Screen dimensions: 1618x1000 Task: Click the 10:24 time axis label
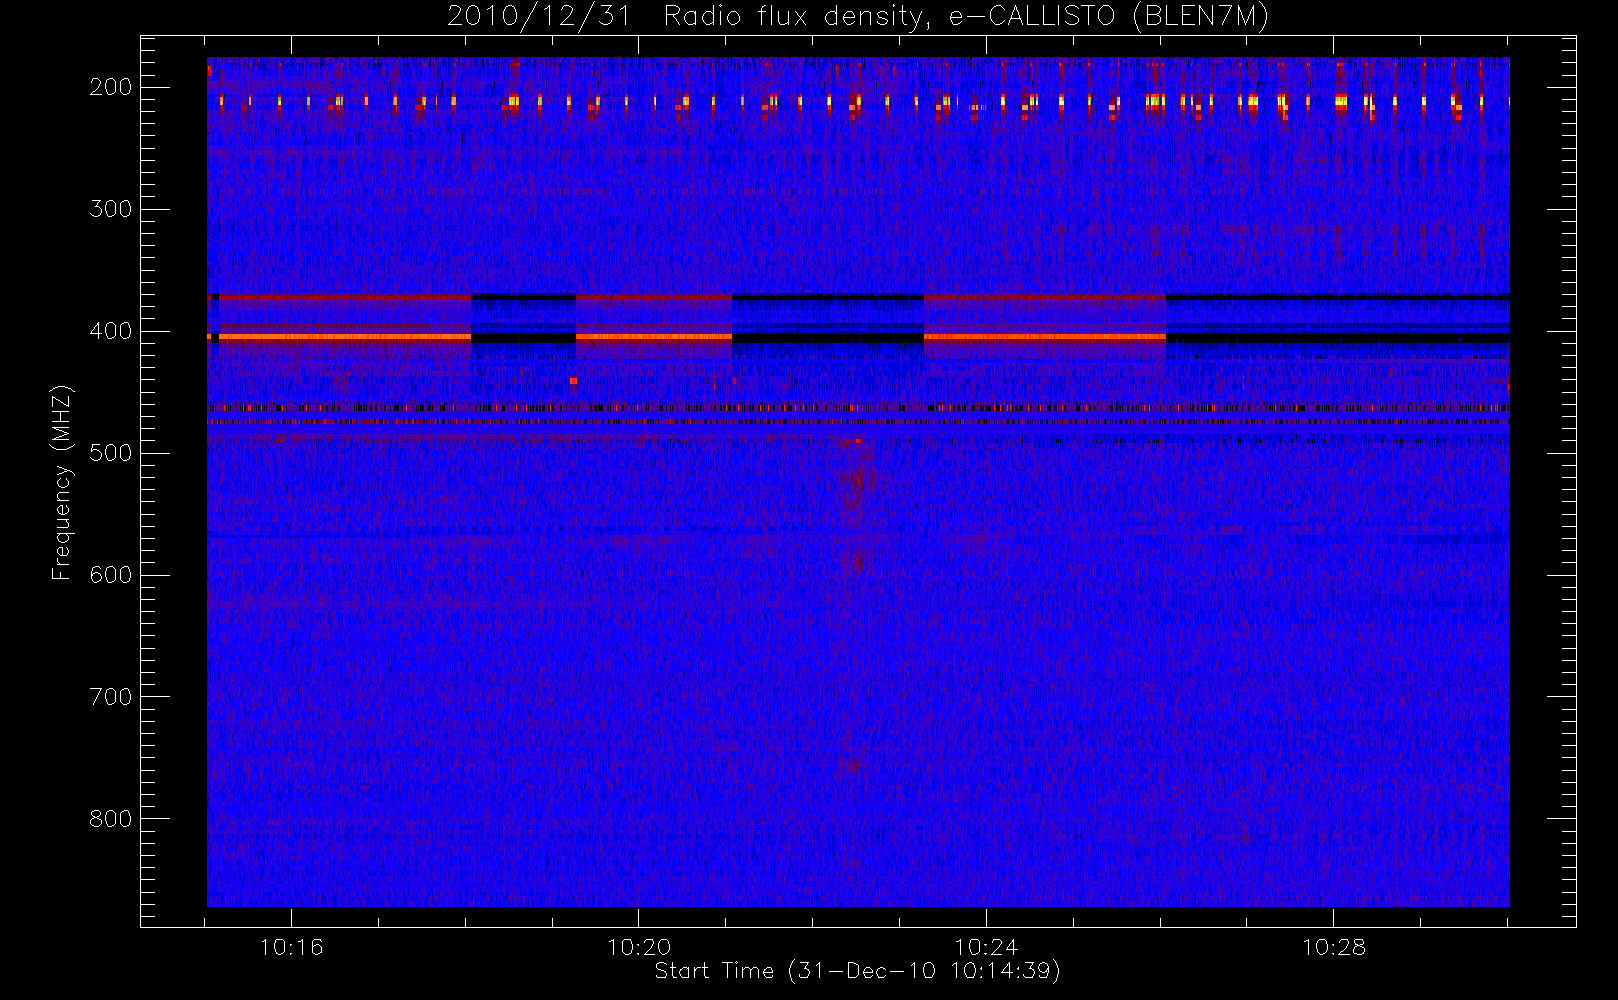[986, 947]
